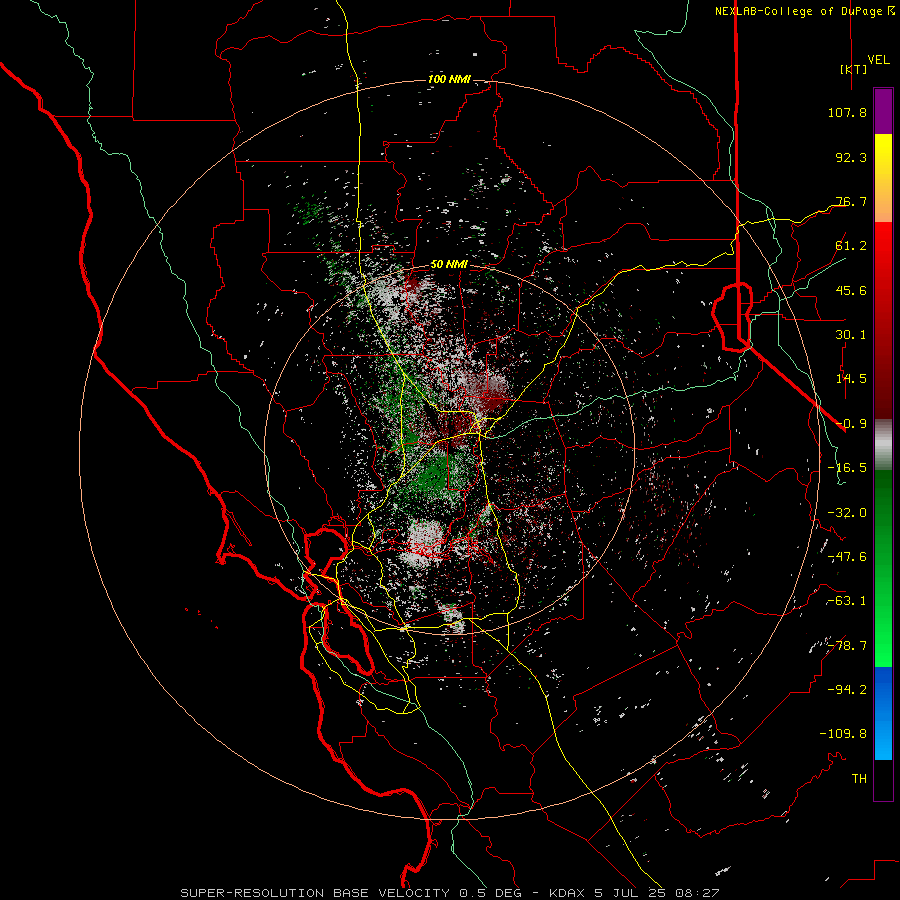Click the -47.6 velocity legend value
This screenshot has height=900, width=900.
(847, 557)
